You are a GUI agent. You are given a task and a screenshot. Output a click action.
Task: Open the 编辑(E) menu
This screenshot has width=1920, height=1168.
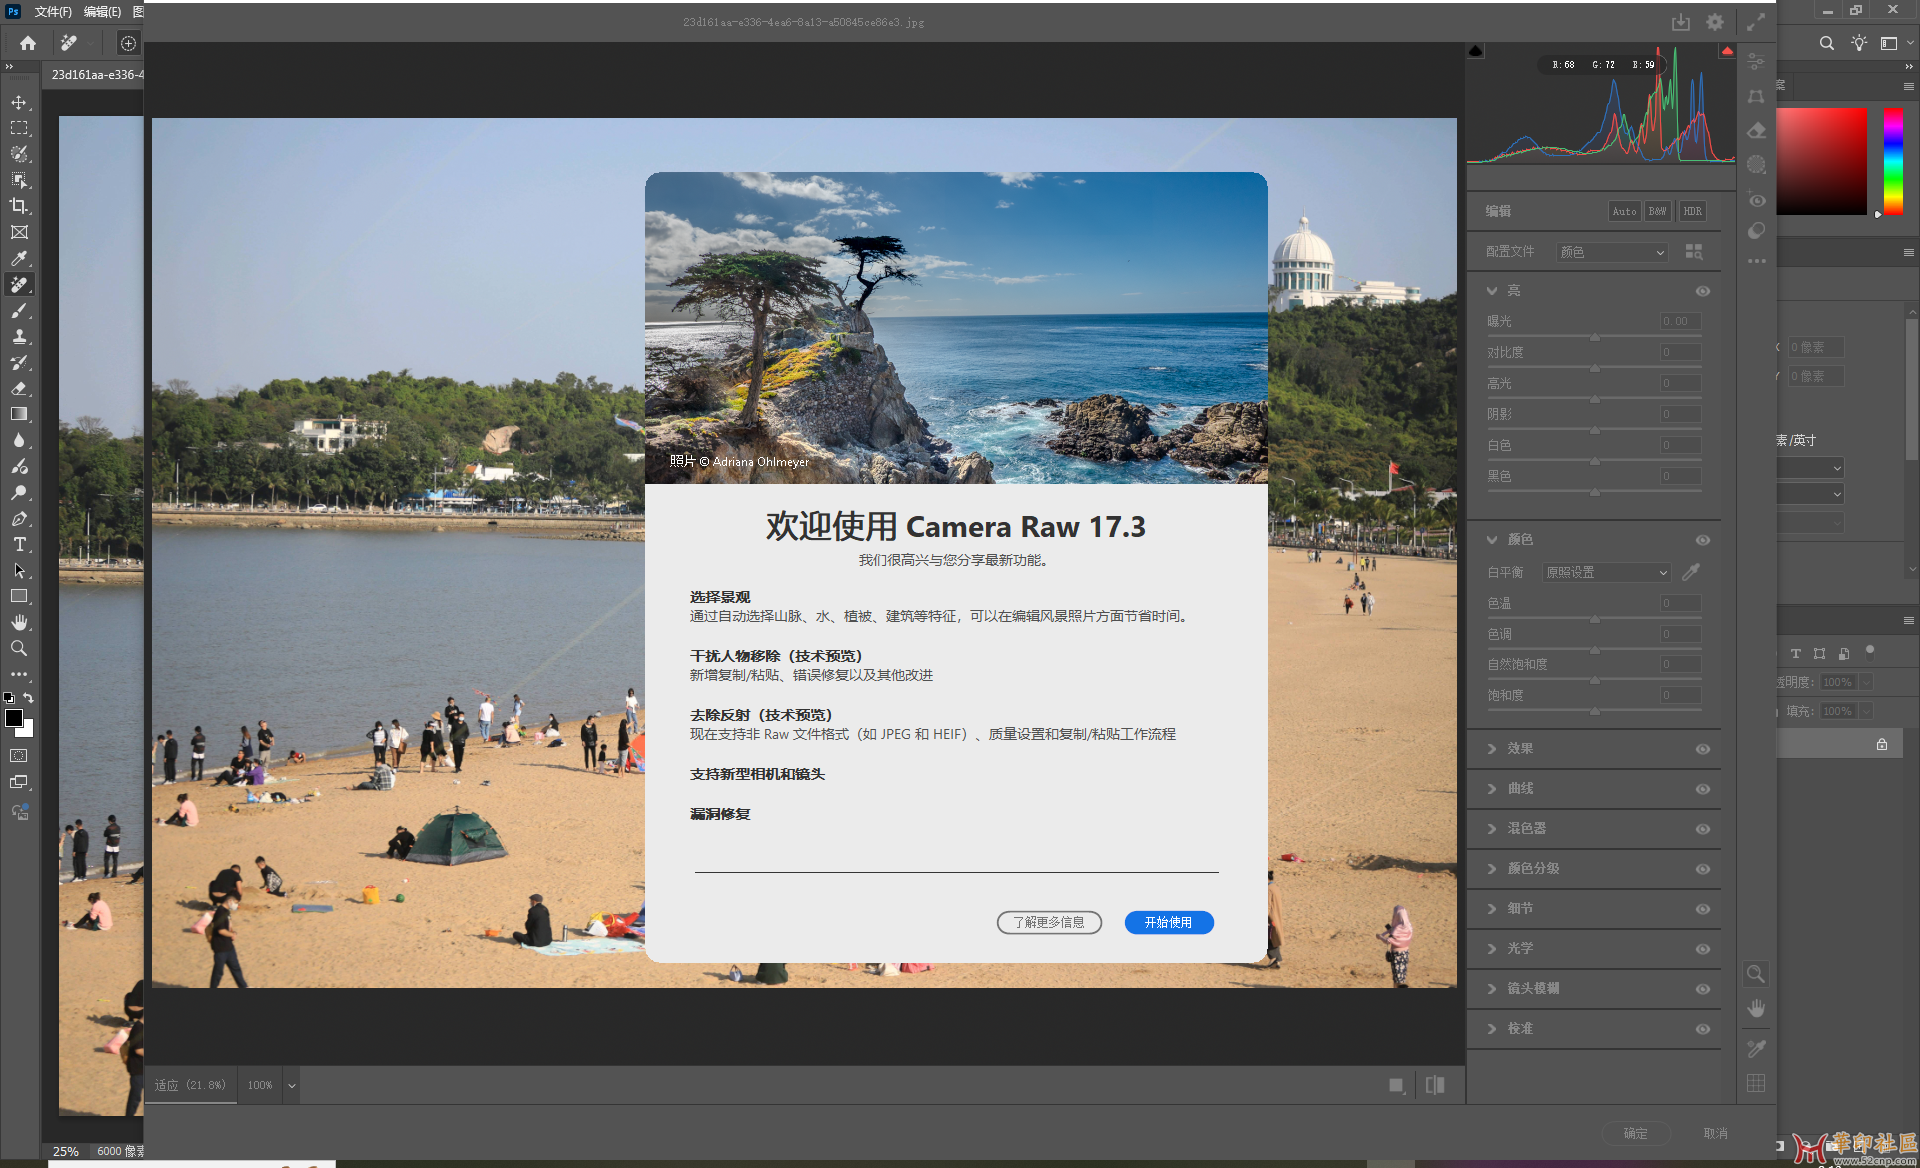pos(102,11)
